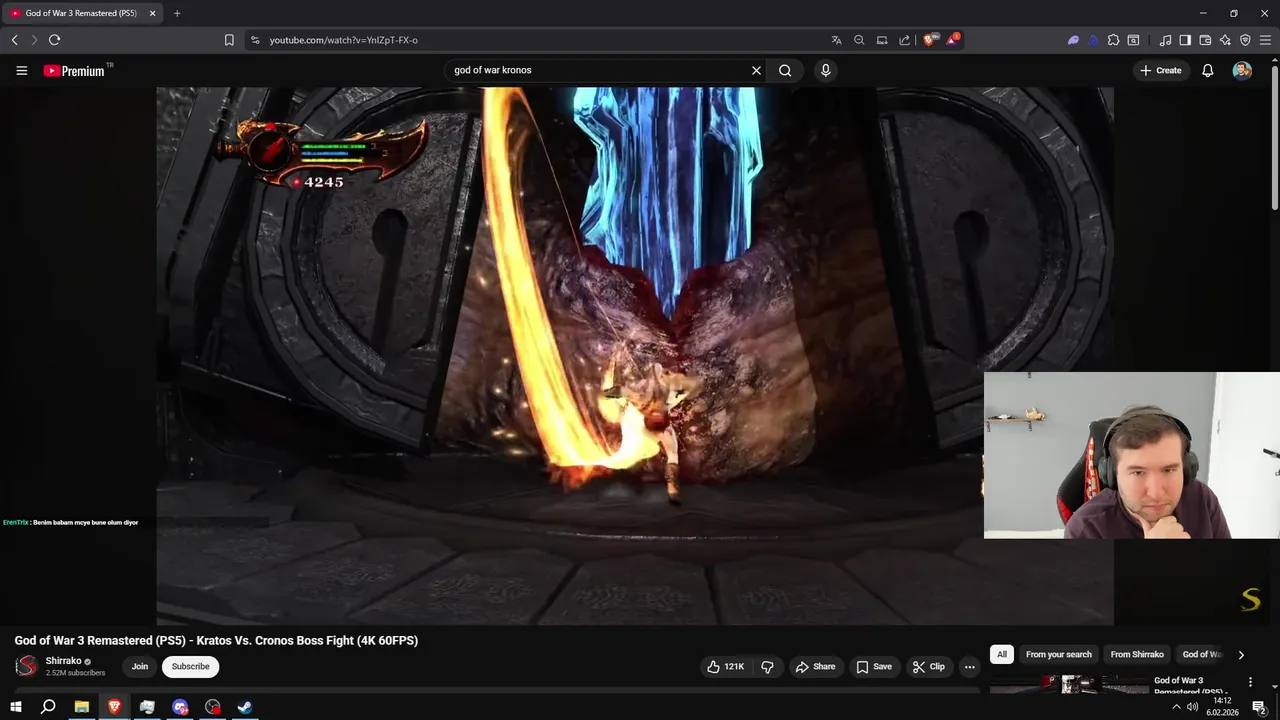The image size is (1280, 720).
Task: Open Brave Rewards triangle icon
Action: pyautogui.click(x=953, y=40)
